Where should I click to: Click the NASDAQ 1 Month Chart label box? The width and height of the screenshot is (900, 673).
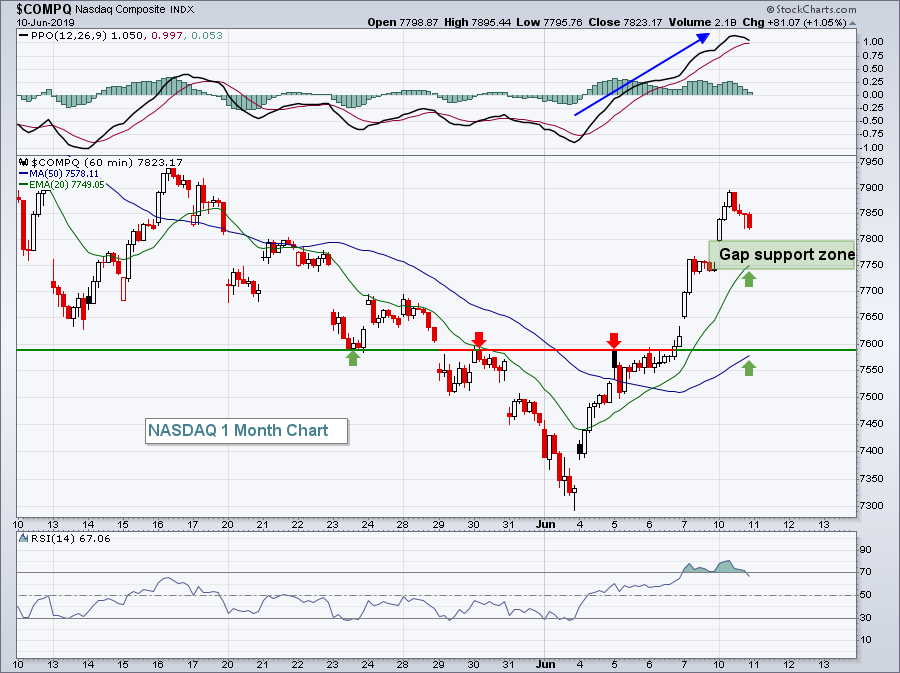[246, 431]
